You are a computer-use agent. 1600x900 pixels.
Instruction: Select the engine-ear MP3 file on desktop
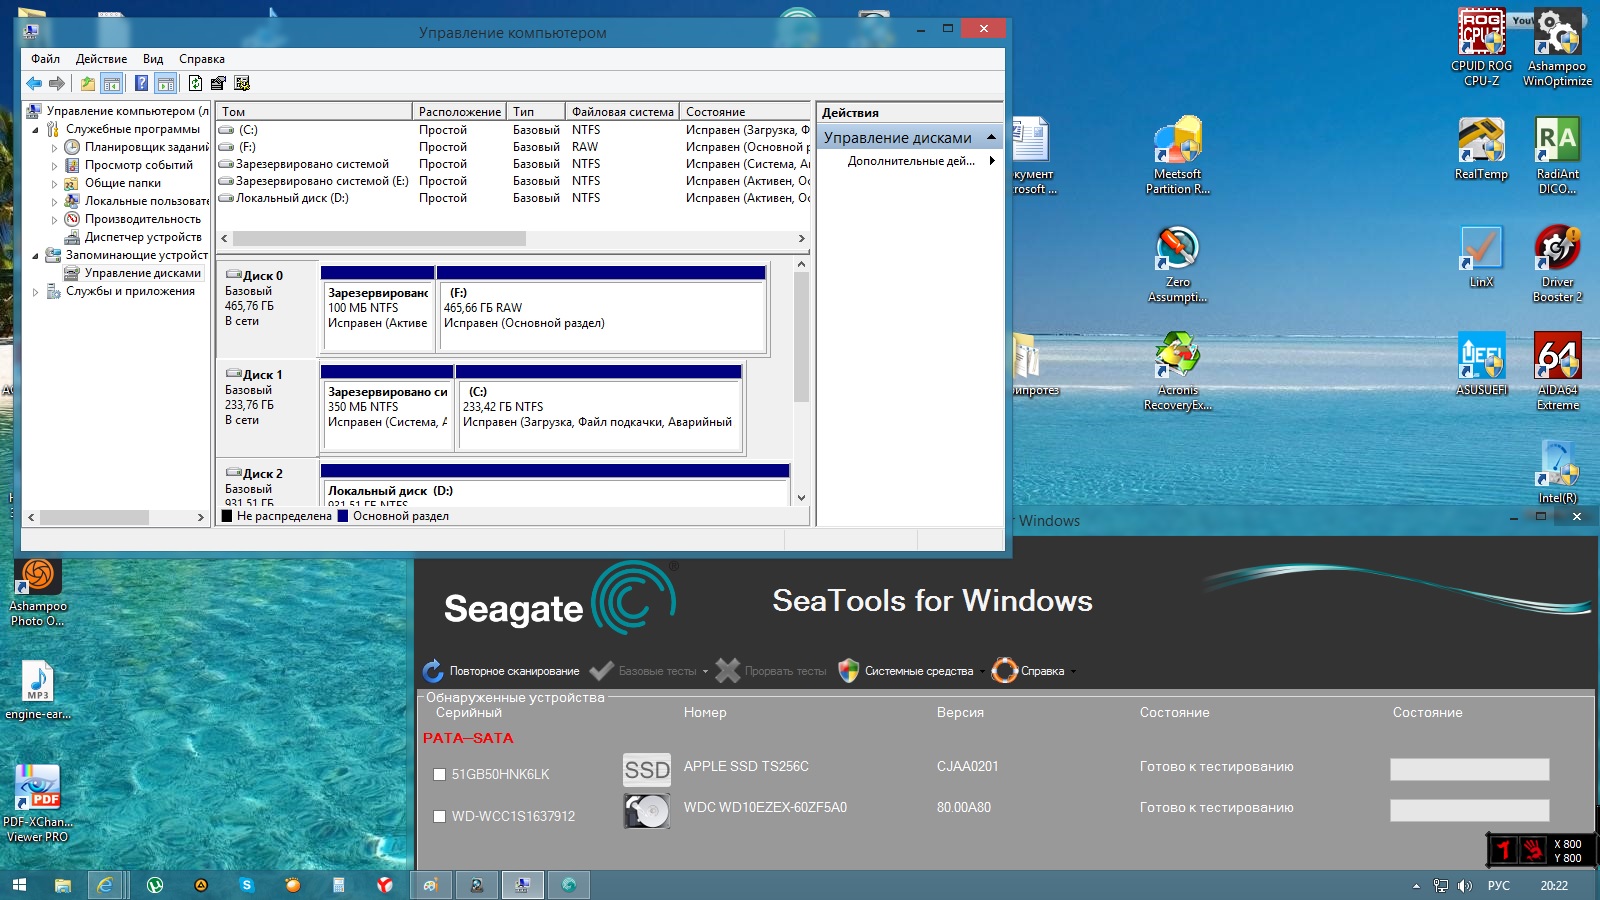(38, 690)
